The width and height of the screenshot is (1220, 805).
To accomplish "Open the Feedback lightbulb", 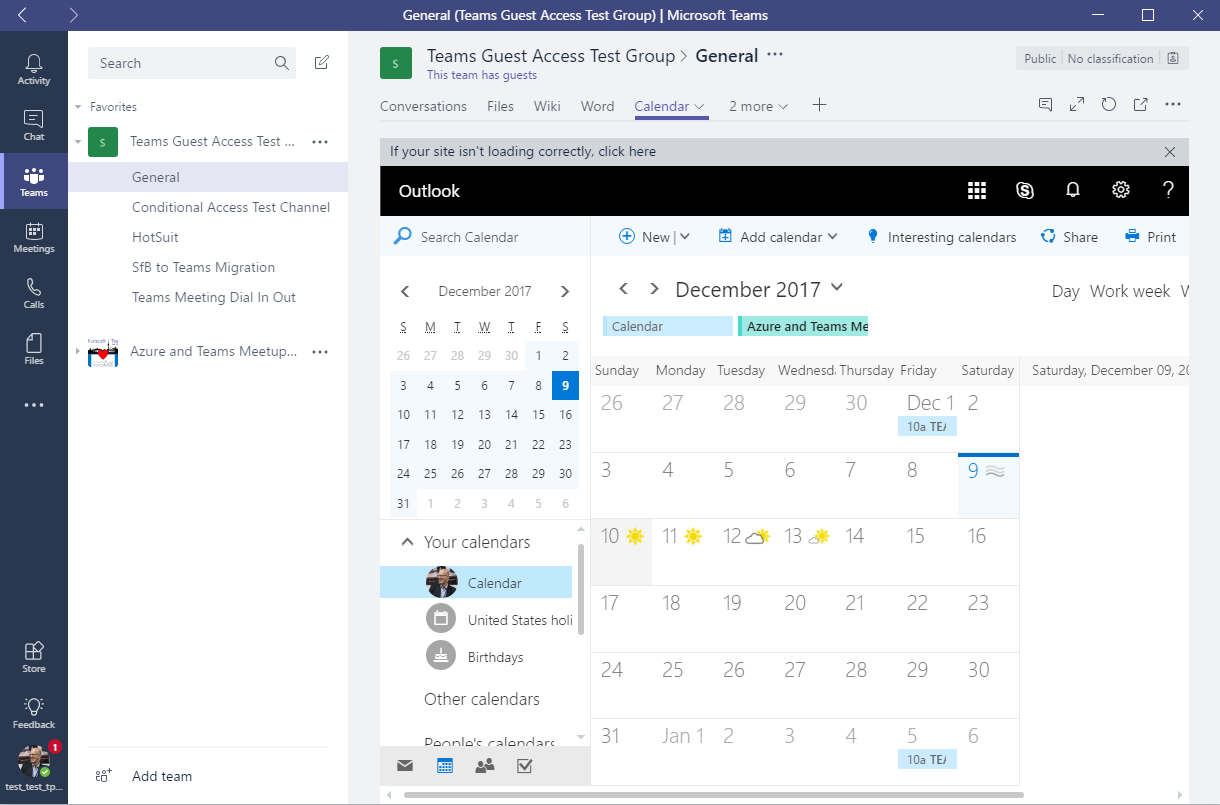I will point(34,713).
